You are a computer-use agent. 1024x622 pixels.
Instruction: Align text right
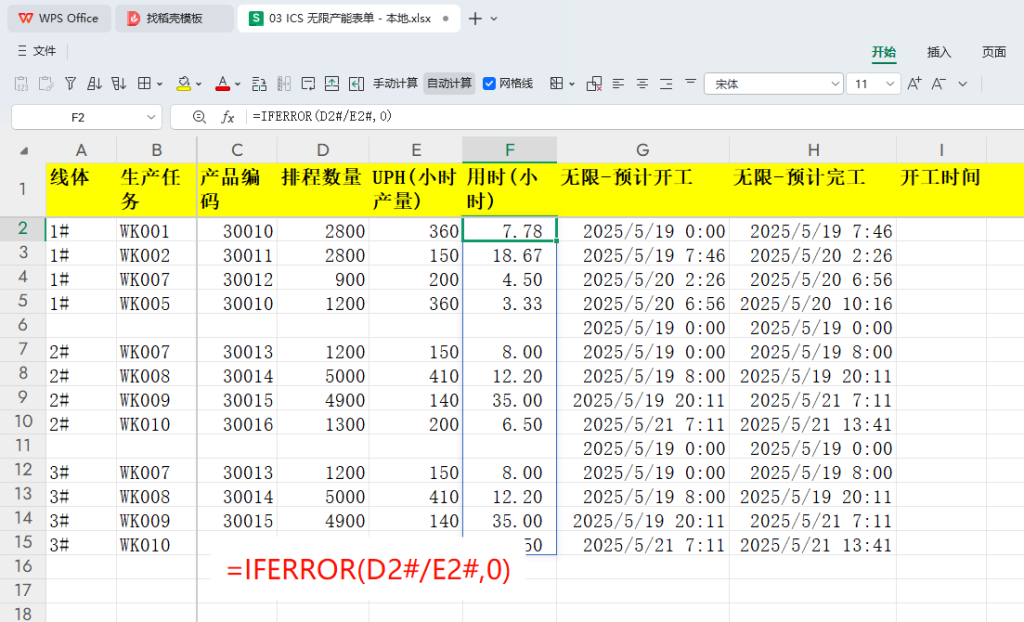point(666,84)
